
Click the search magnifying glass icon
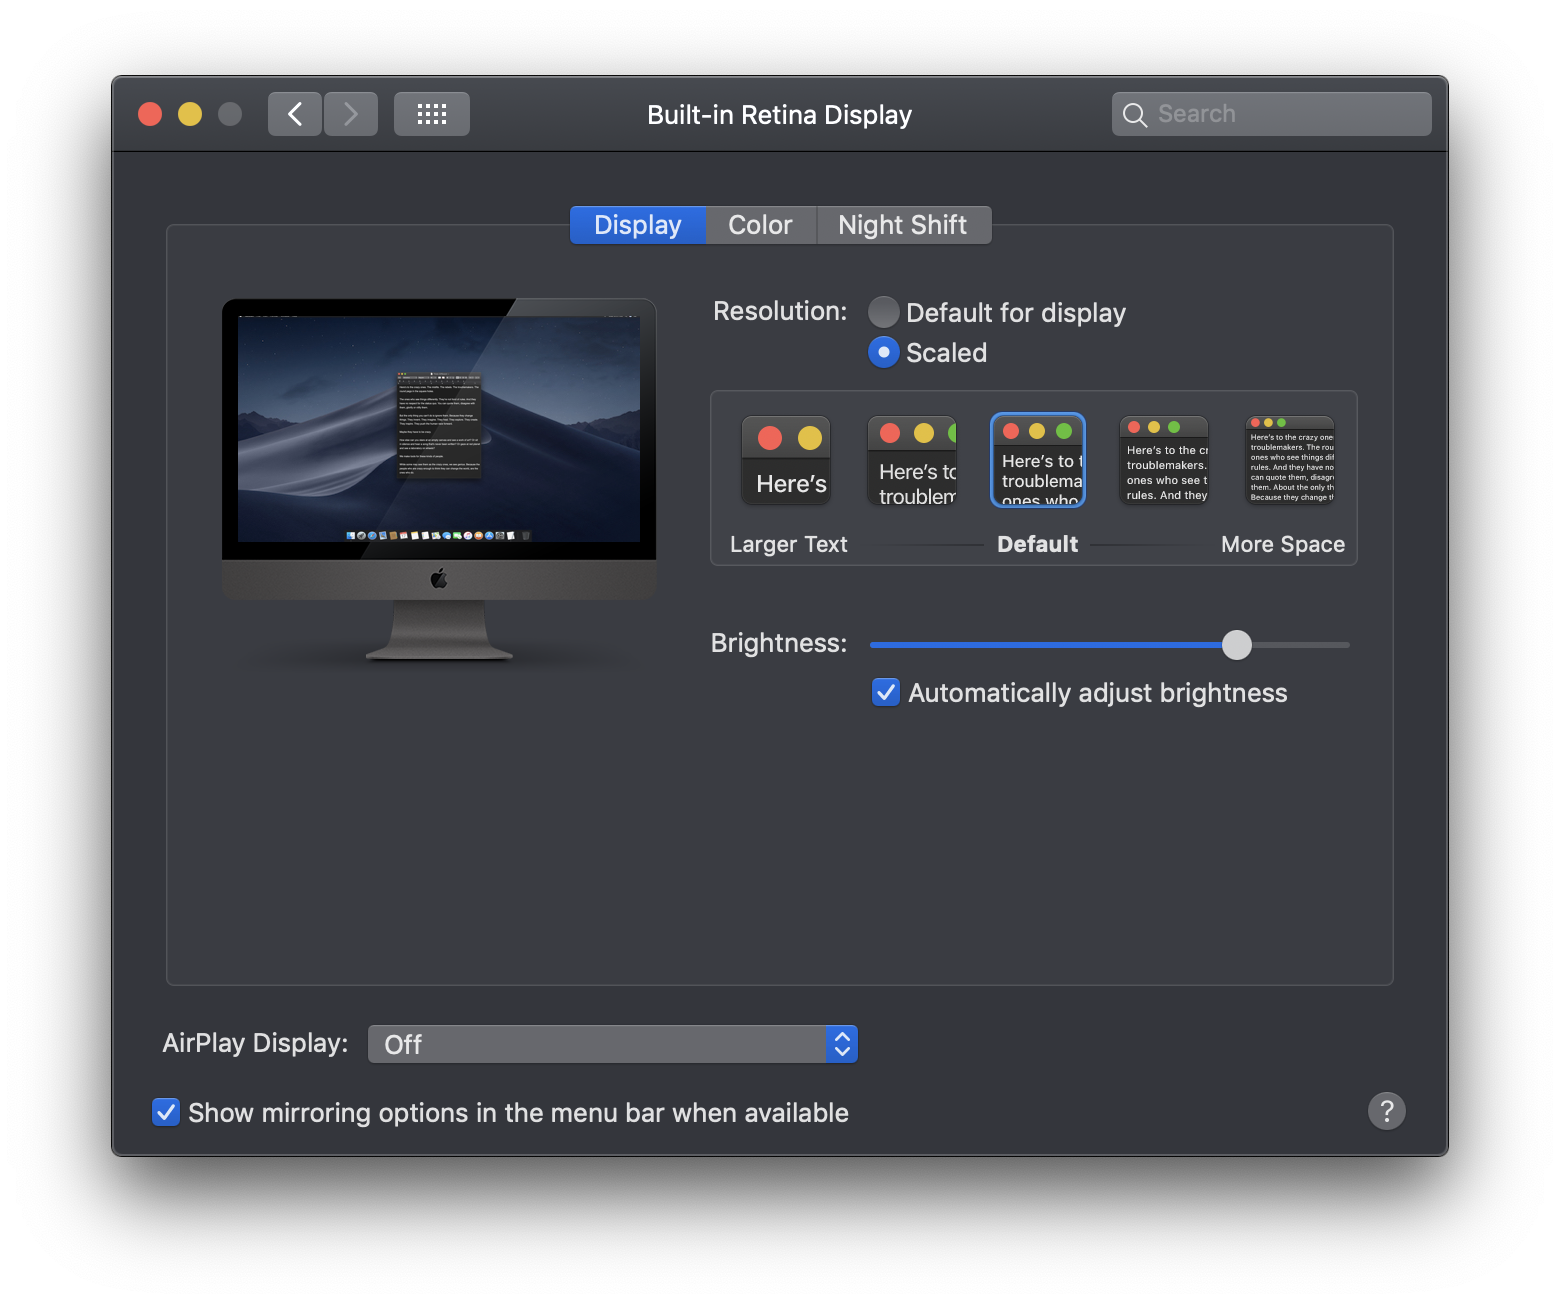click(1135, 114)
